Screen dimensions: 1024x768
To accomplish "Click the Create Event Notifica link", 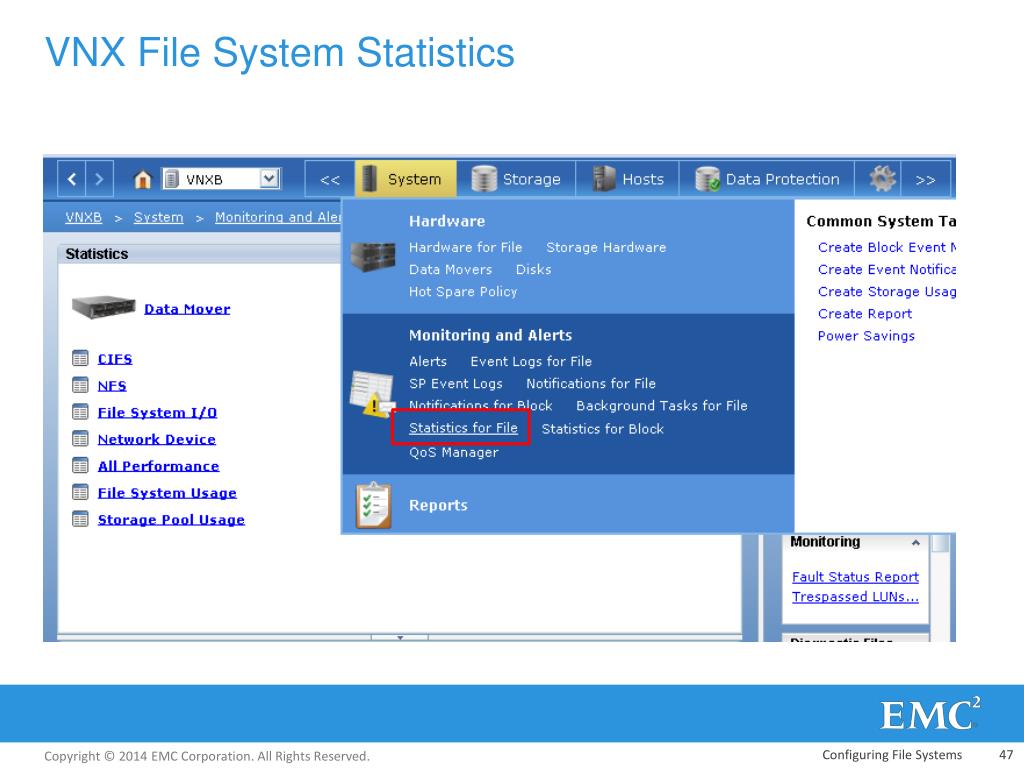I will click(x=887, y=270).
